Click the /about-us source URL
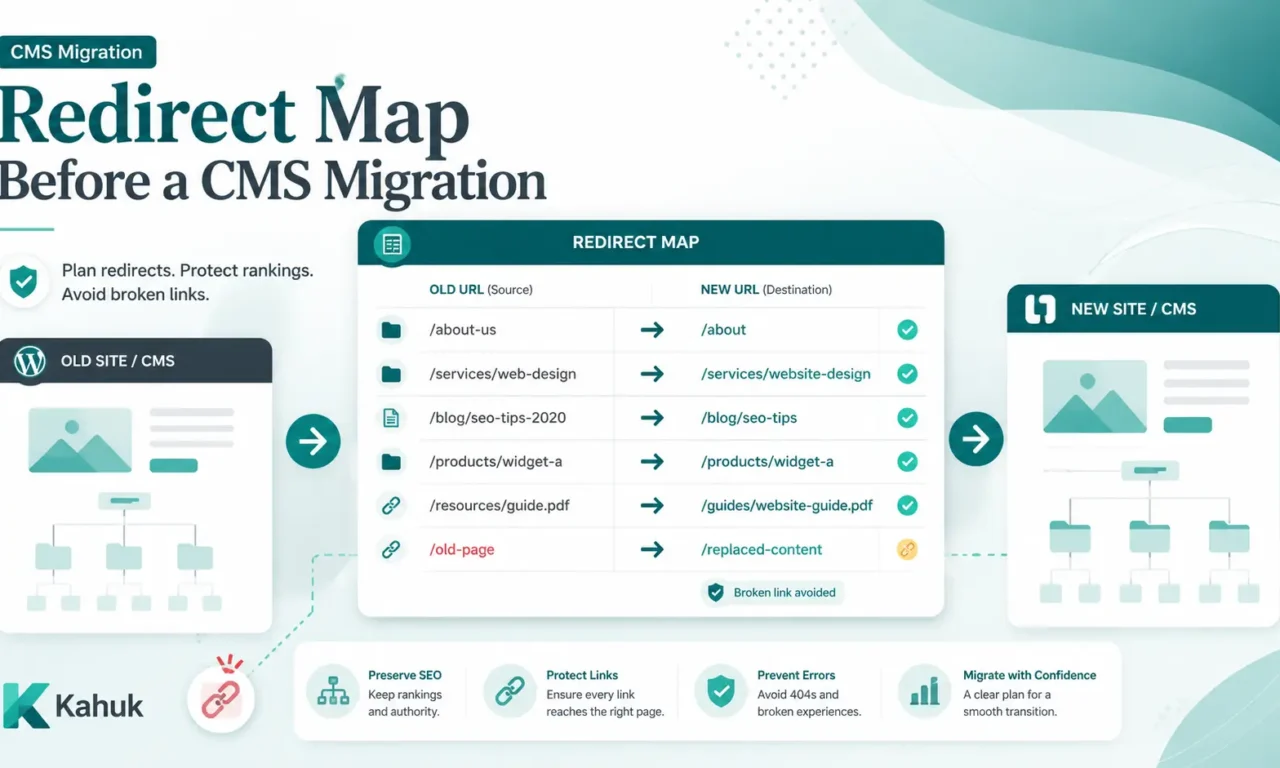The image size is (1280, 768). 463,330
